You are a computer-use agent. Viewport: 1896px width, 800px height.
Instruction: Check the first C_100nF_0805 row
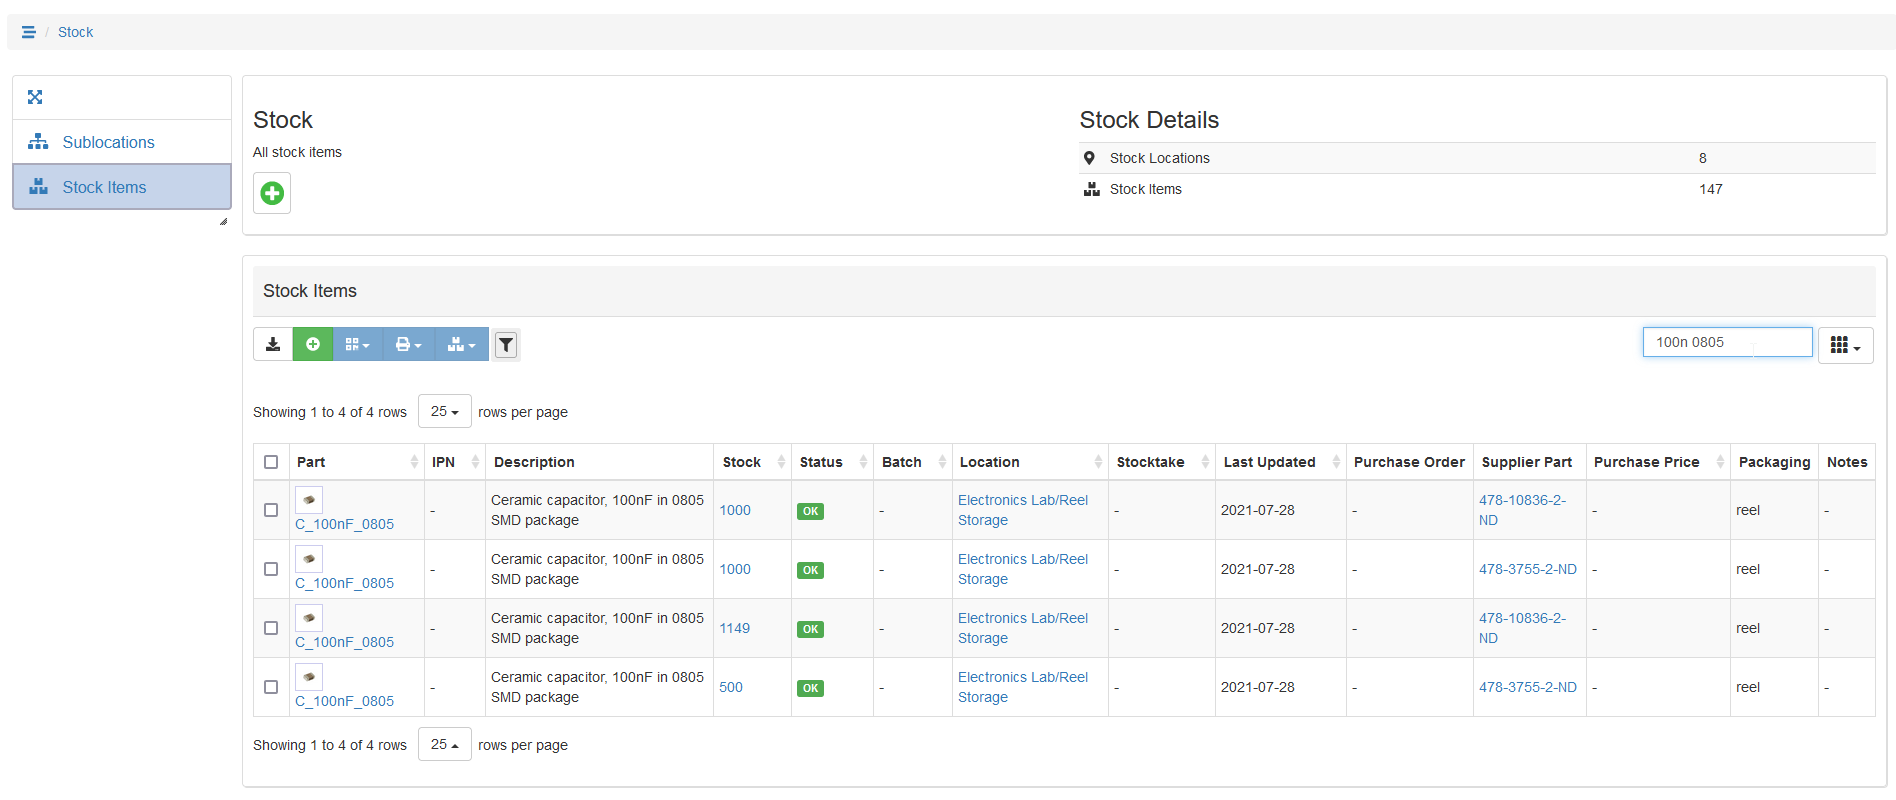pos(271,510)
